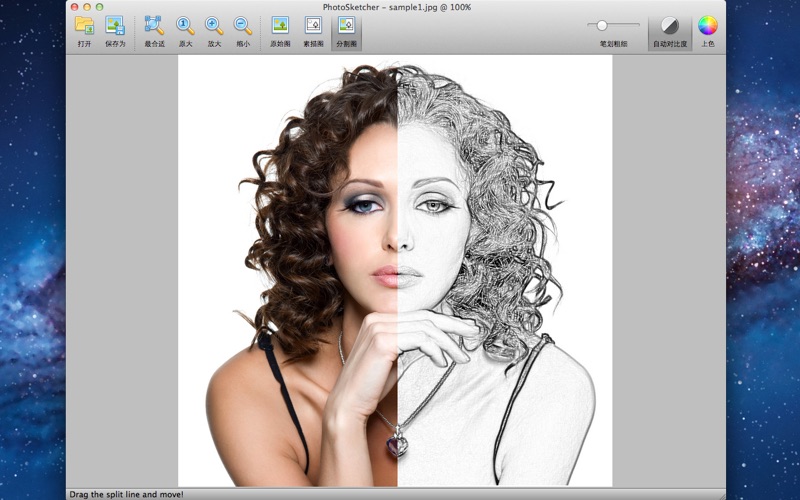Click the right end of the stroke slider track
The width and height of the screenshot is (800, 500).
637,24
